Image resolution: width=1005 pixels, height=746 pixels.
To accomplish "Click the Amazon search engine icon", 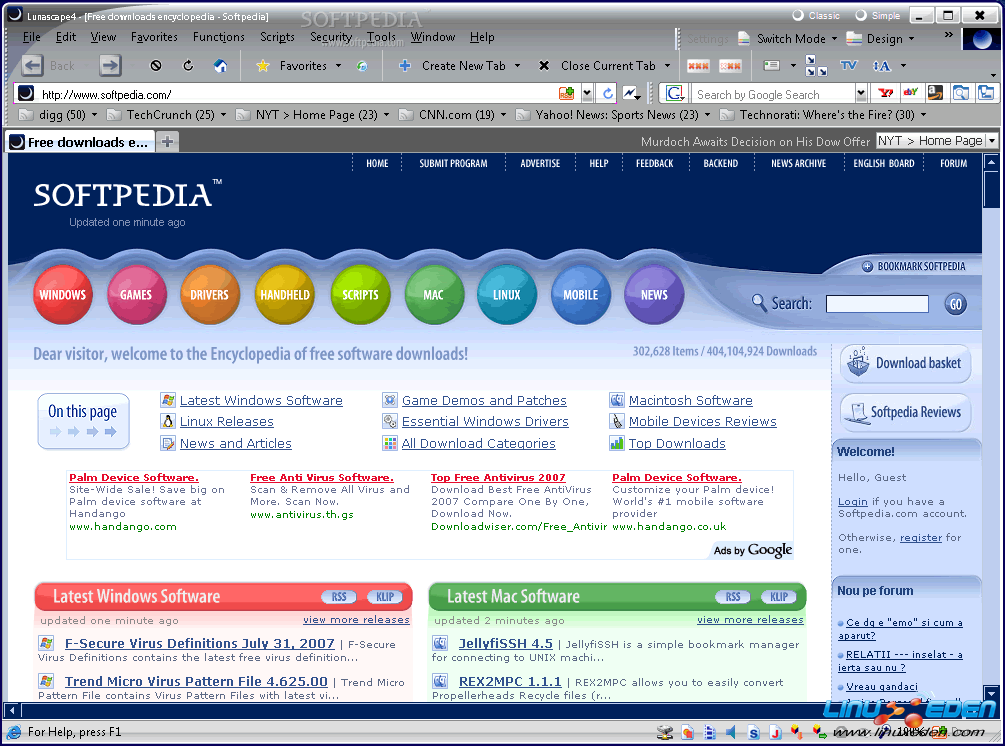I will point(935,93).
